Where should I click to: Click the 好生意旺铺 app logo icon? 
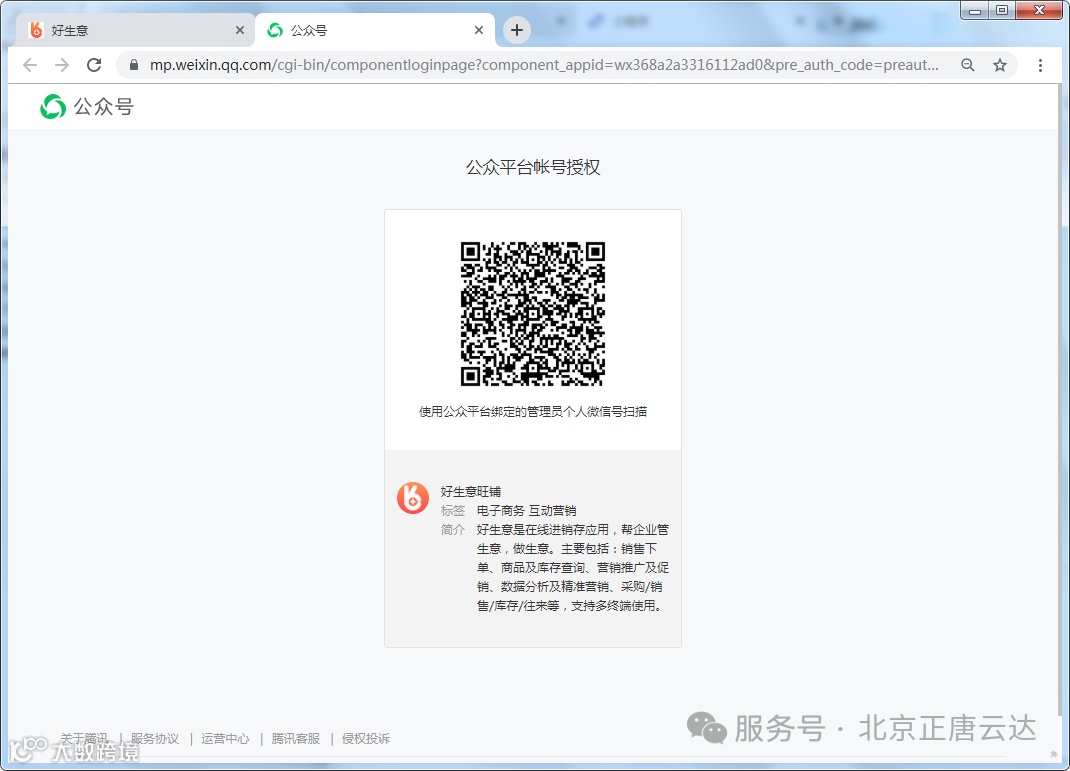pyautogui.click(x=413, y=498)
